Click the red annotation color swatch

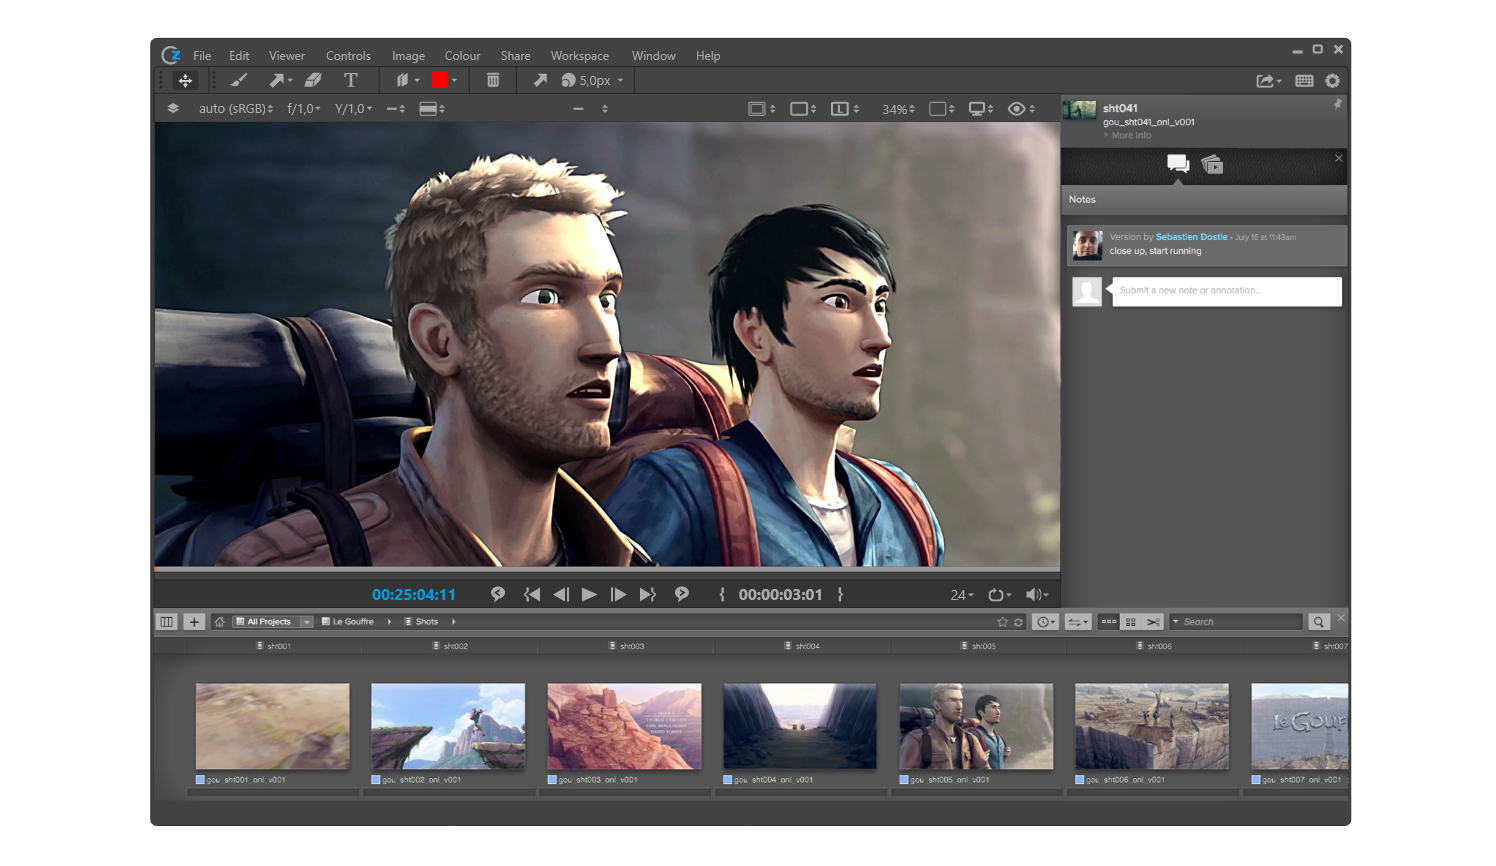pos(439,80)
